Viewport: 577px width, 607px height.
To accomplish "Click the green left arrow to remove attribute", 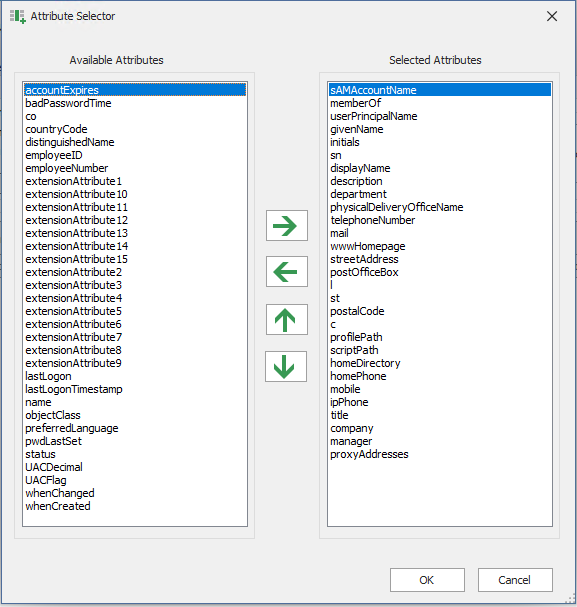I will click(x=287, y=271).
